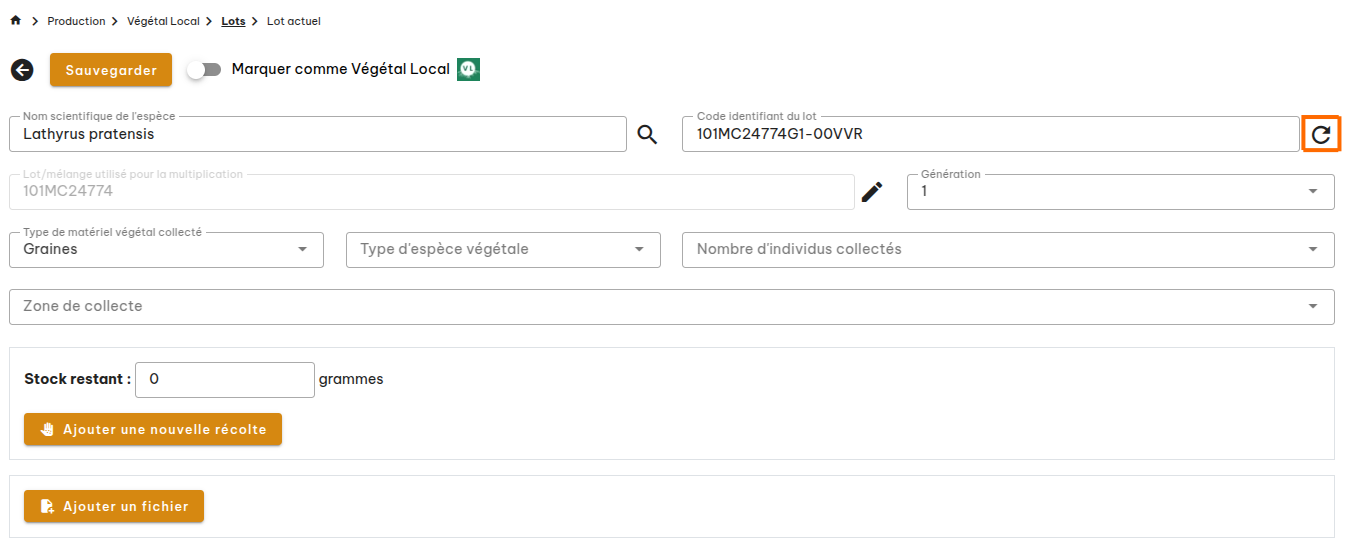The image size is (1346, 553).
Task: Open Lots breadcrumb link
Action: coord(233,21)
